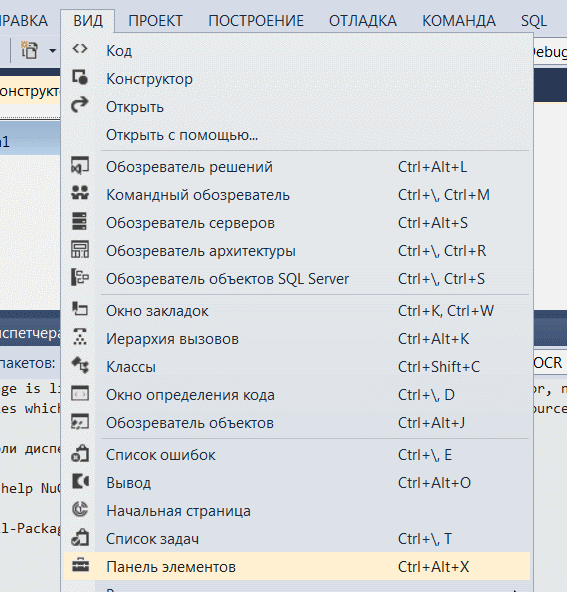The width and height of the screenshot is (567, 592).
Task: Click the Окно закладок icon
Action: click(x=80, y=309)
